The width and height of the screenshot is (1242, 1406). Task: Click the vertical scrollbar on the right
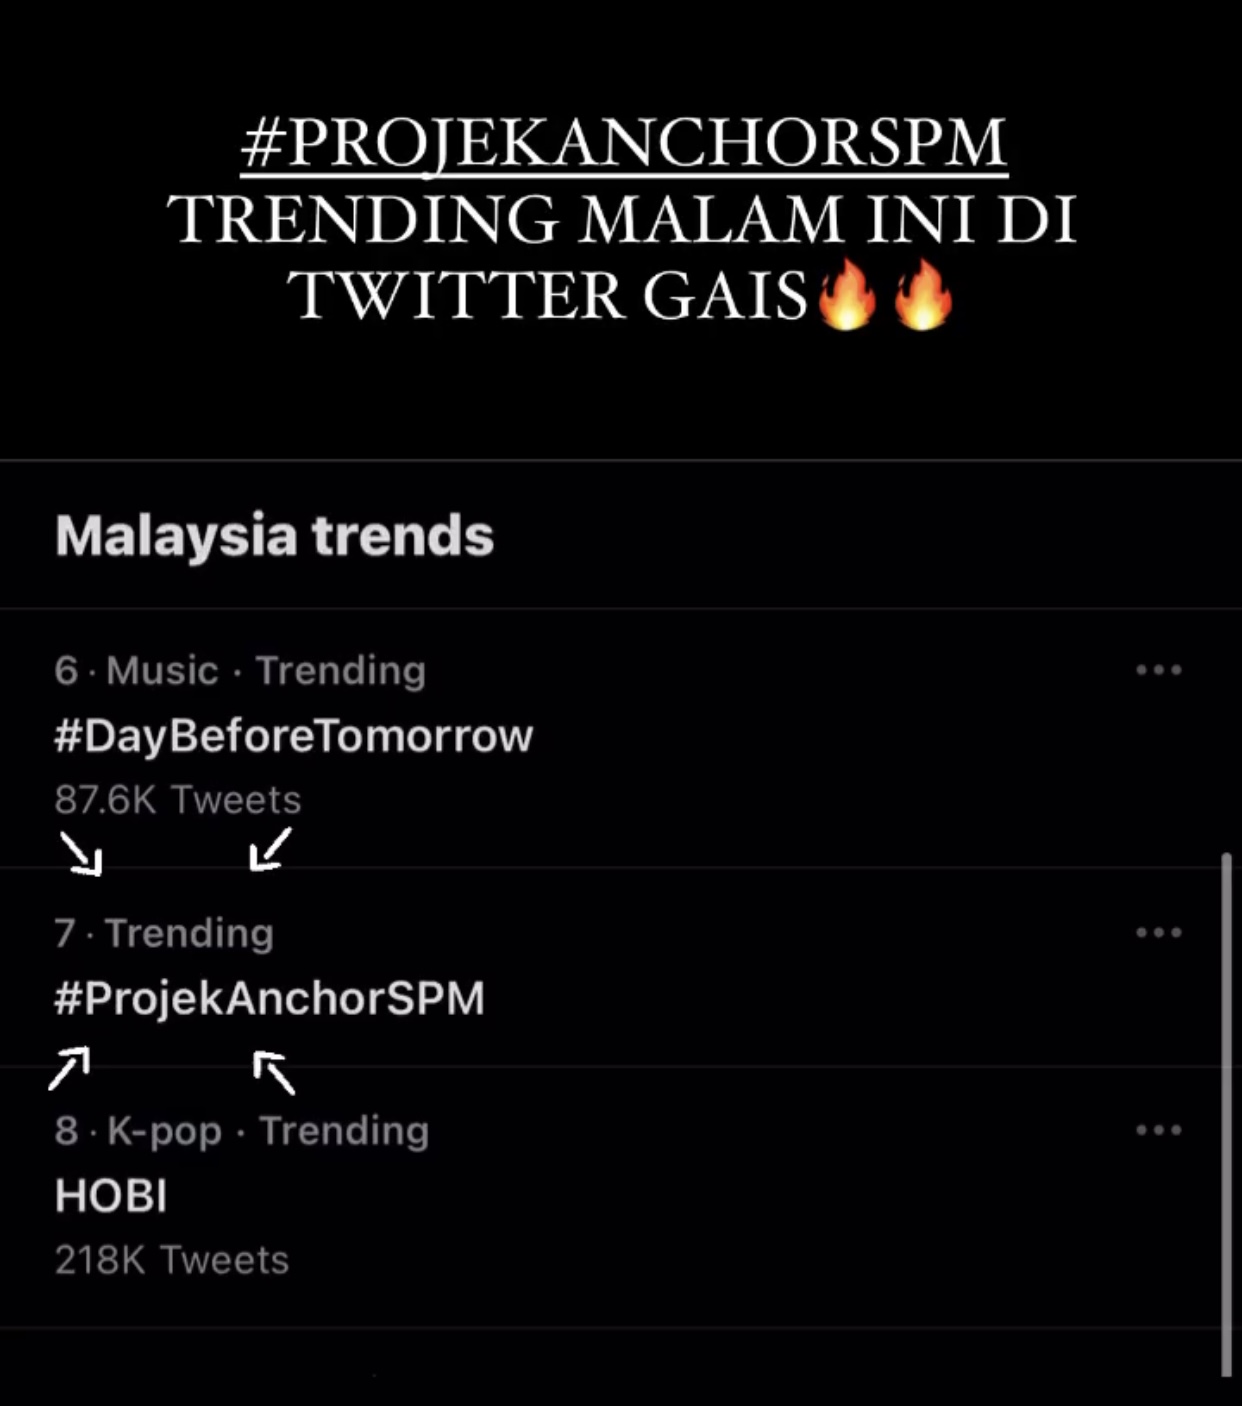pyautogui.click(x=1227, y=1115)
